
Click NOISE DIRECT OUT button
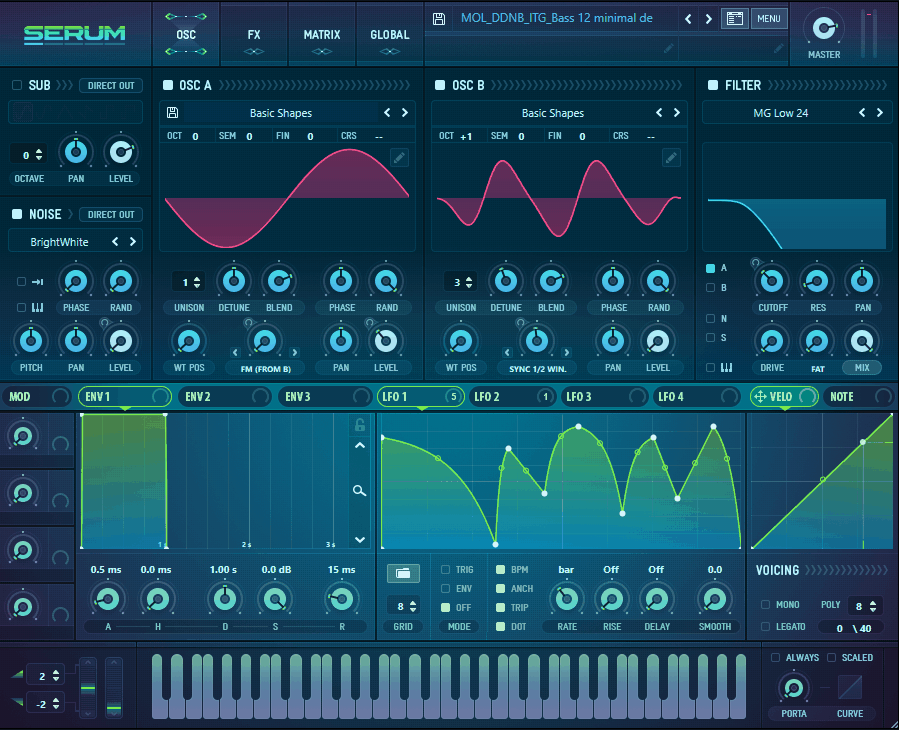pos(111,214)
